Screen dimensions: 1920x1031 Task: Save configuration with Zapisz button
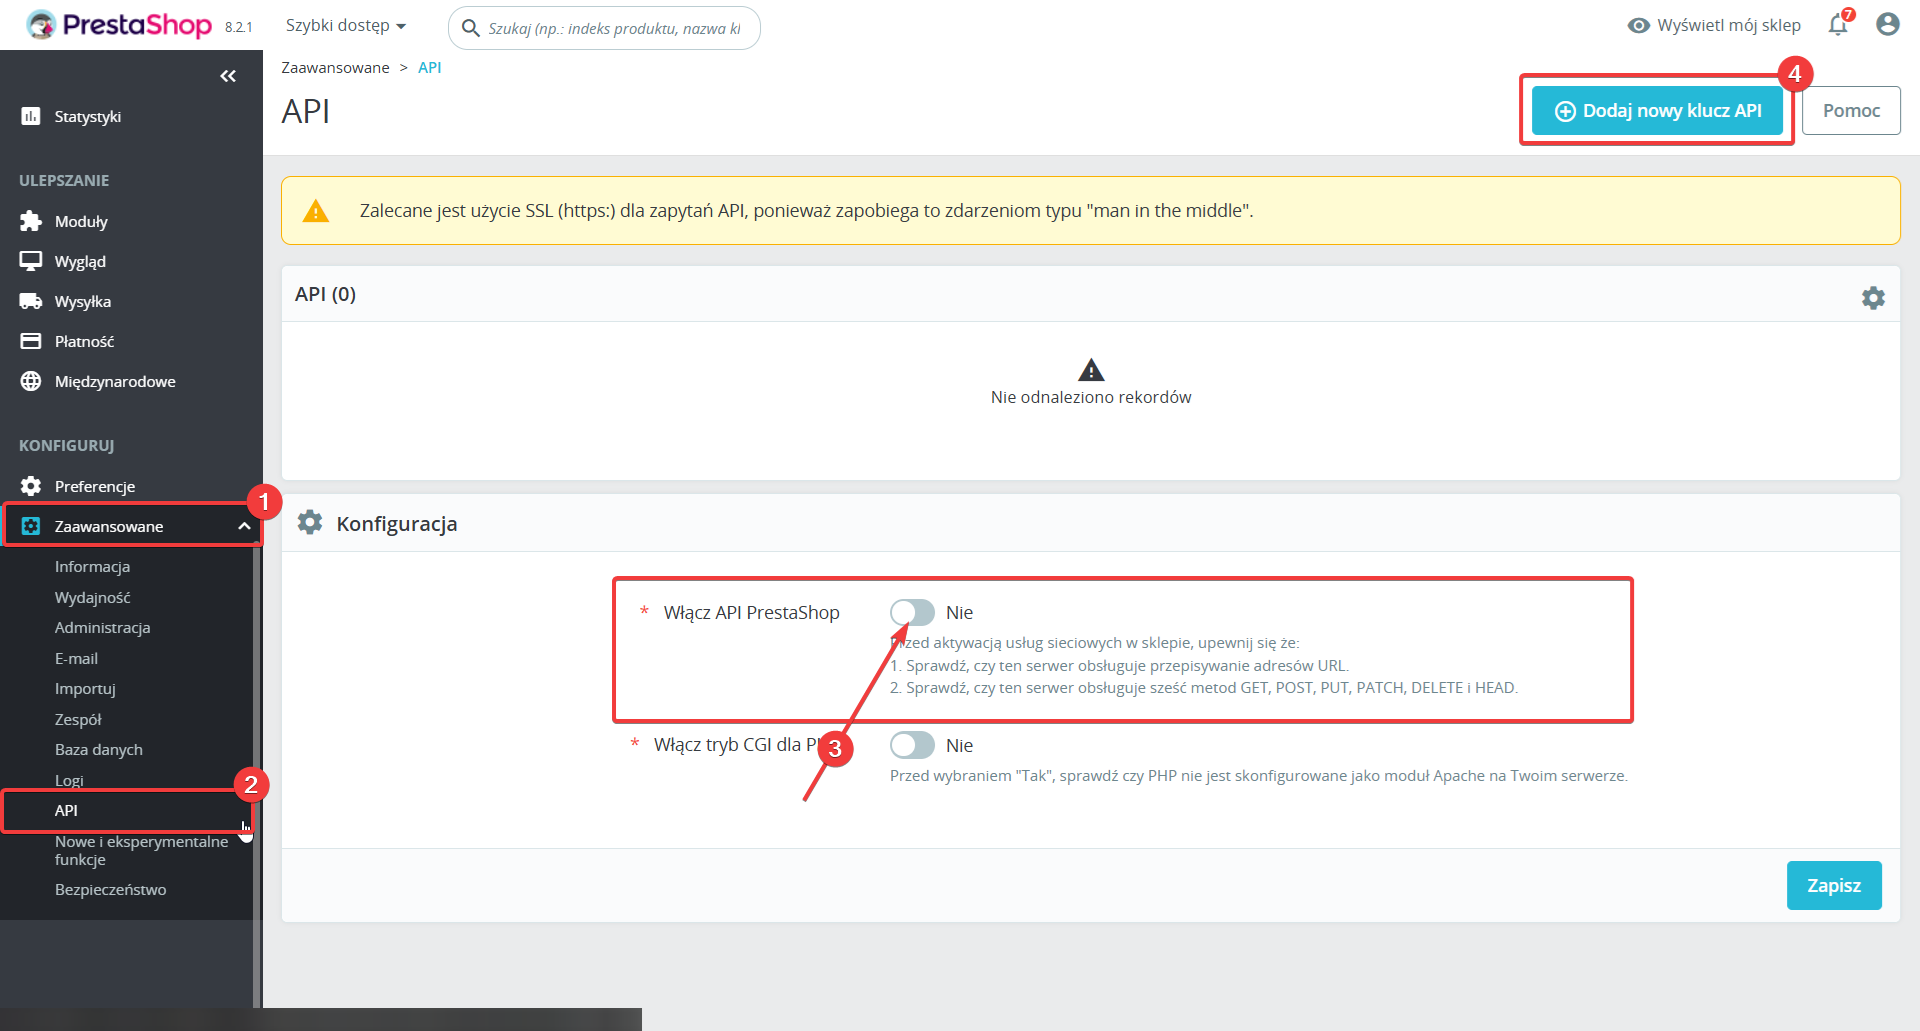point(1833,885)
